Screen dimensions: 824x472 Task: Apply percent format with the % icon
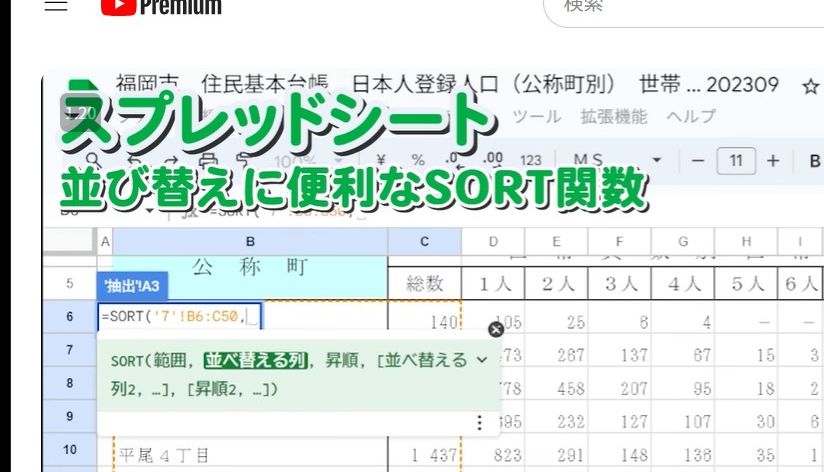click(x=418, y=161)
